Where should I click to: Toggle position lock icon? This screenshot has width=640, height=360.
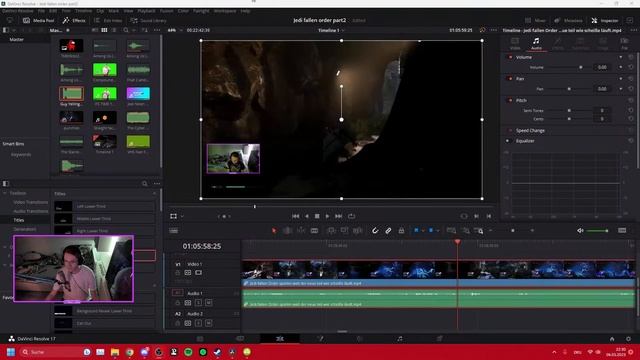(402, 231)
